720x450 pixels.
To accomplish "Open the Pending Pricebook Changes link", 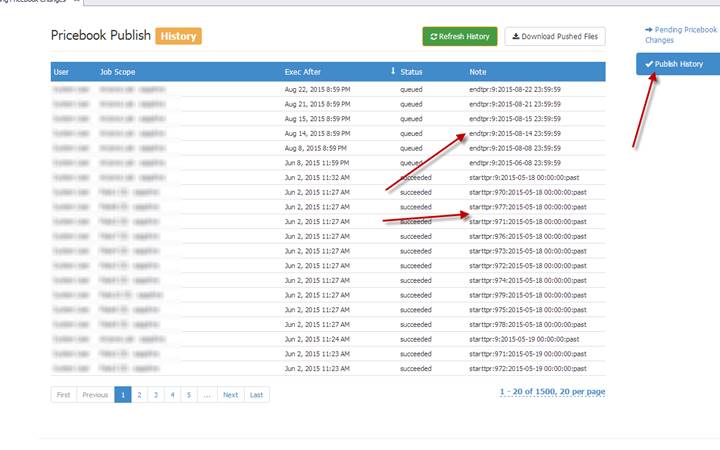I will 680,35.
